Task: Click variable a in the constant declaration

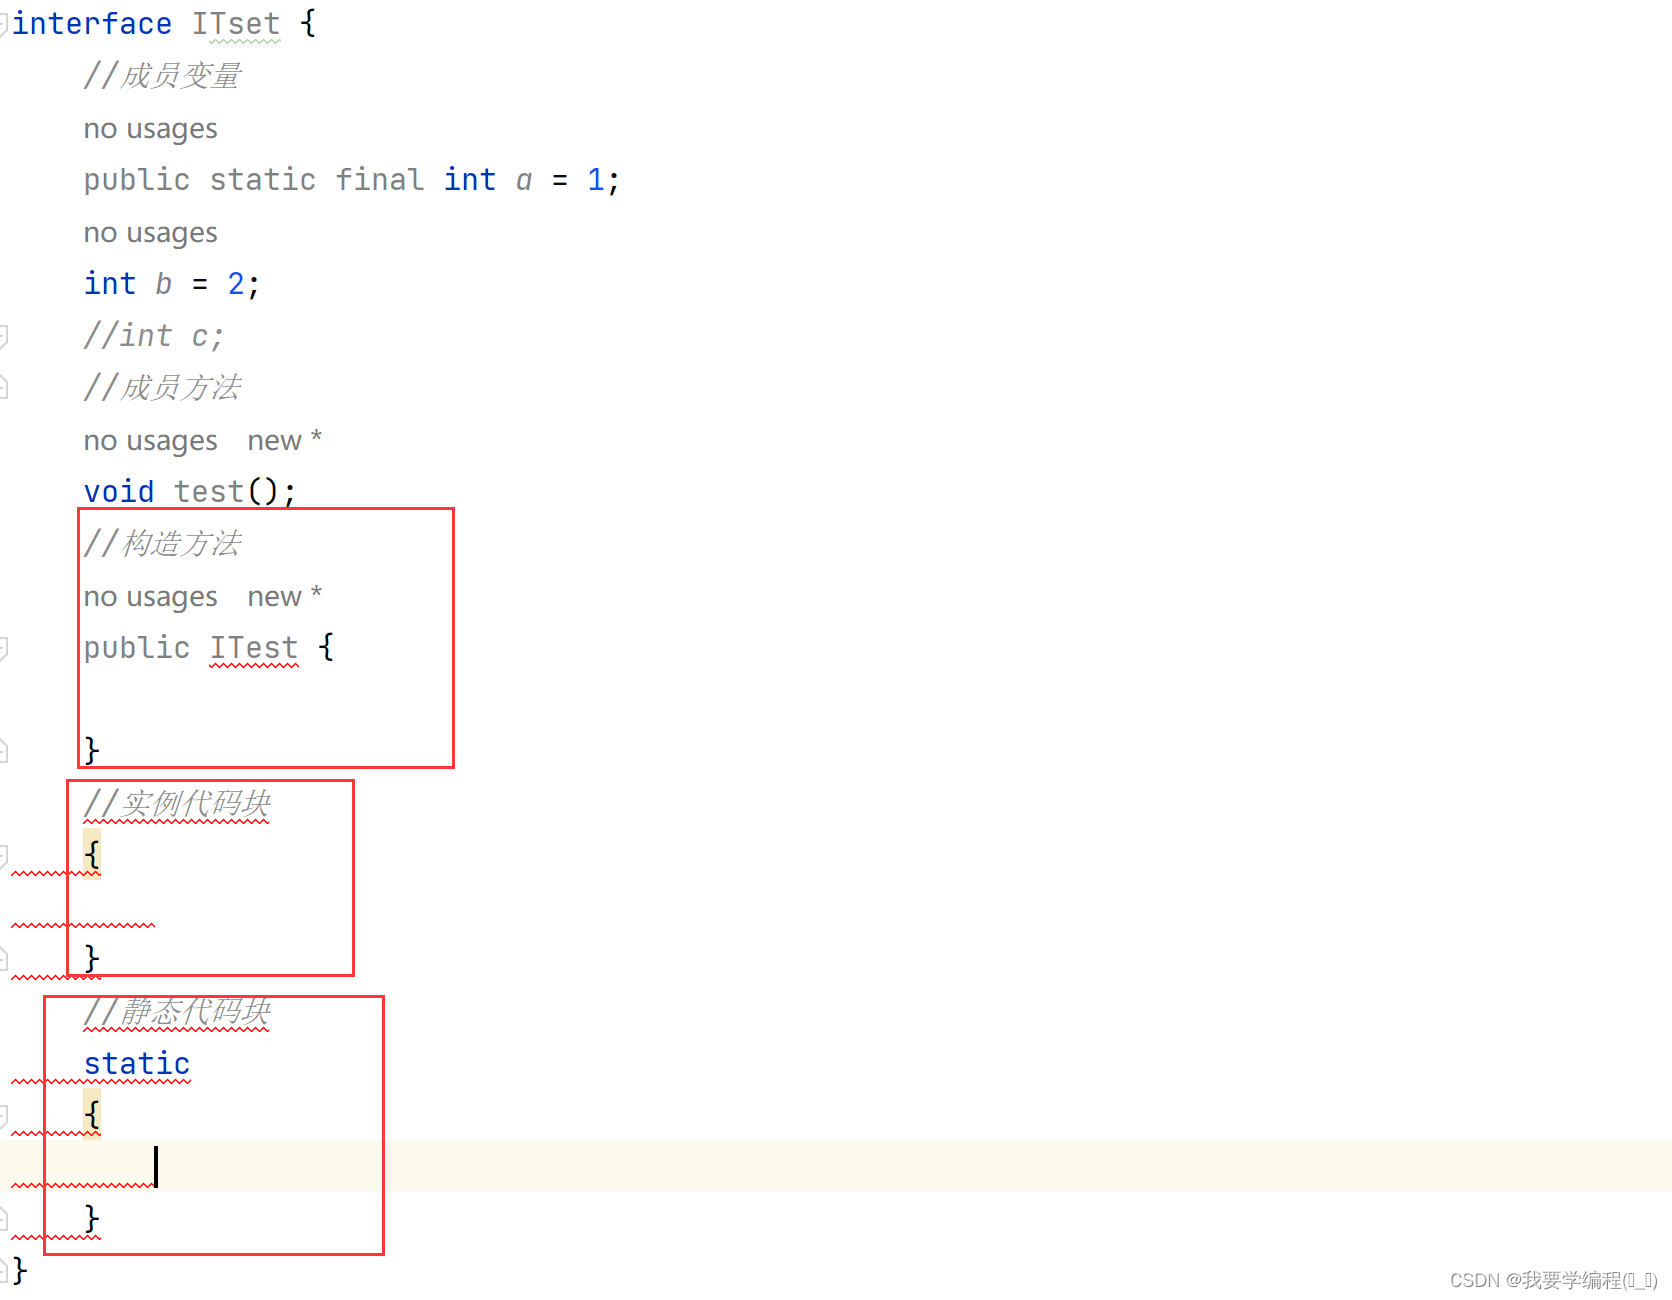Action: (x=524, y=181)
